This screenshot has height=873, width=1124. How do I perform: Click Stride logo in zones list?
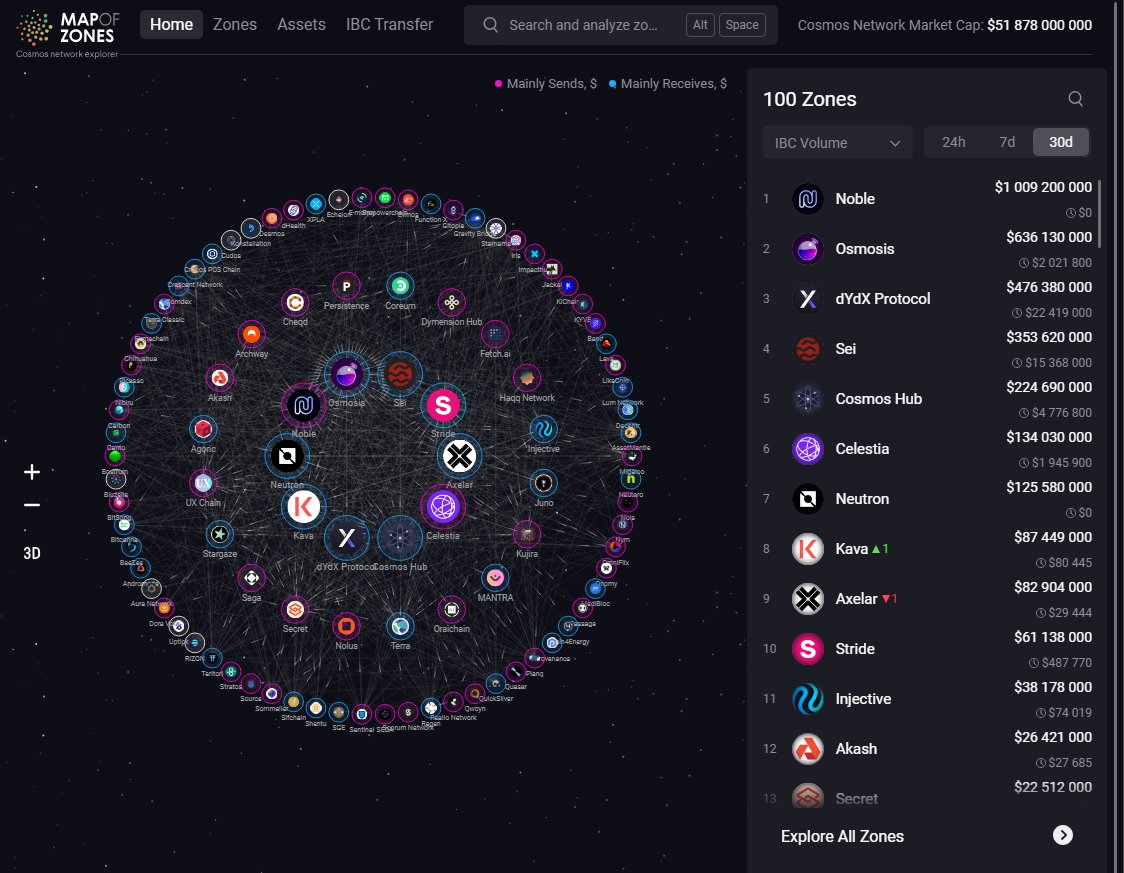tap(808, 649)
